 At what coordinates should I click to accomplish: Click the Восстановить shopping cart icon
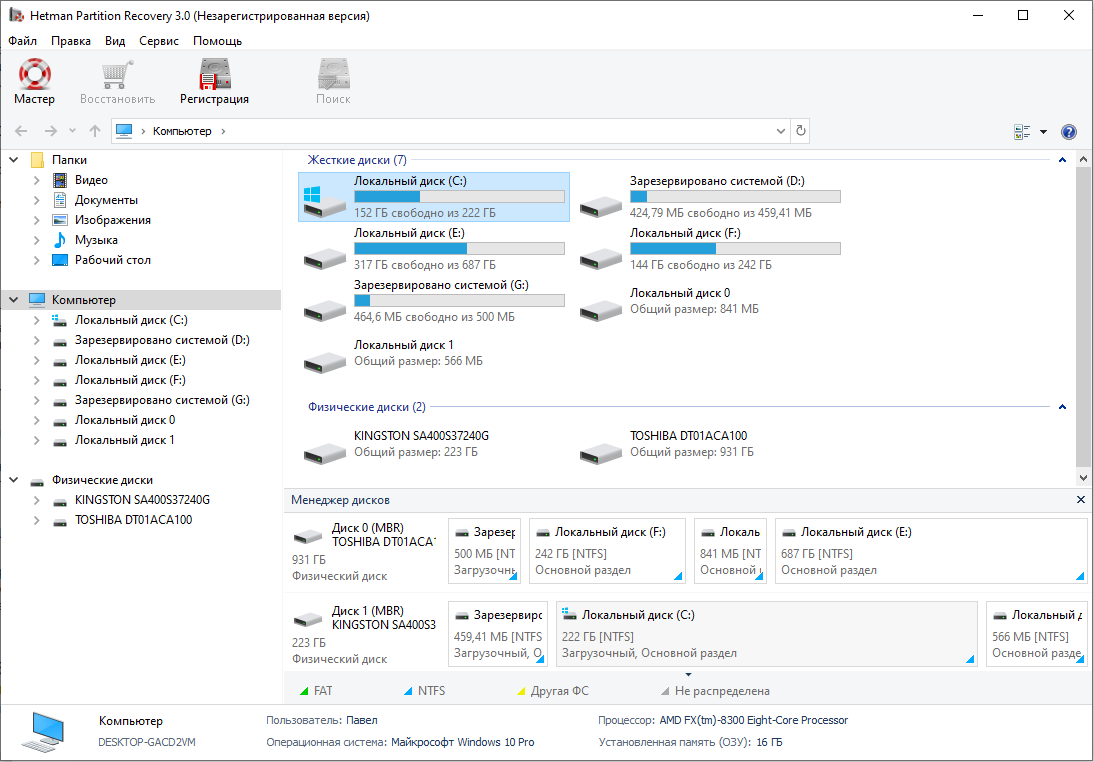(117, 75)
